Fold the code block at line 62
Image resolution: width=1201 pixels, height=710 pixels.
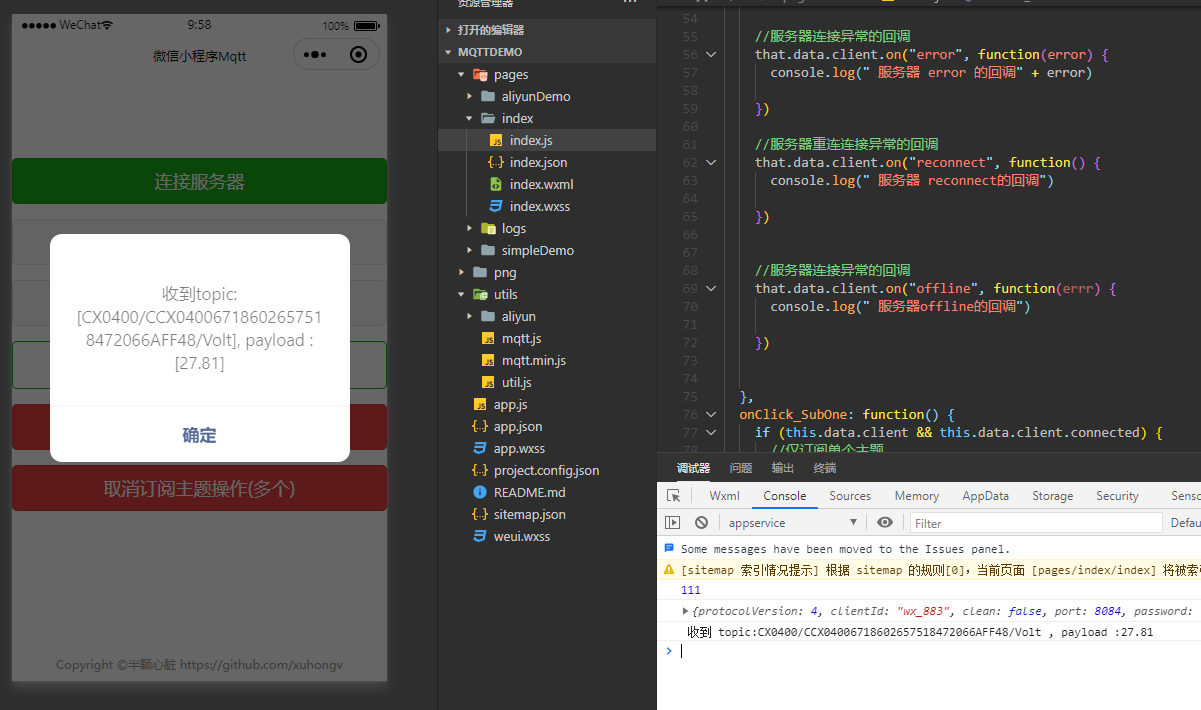(711, 163)
